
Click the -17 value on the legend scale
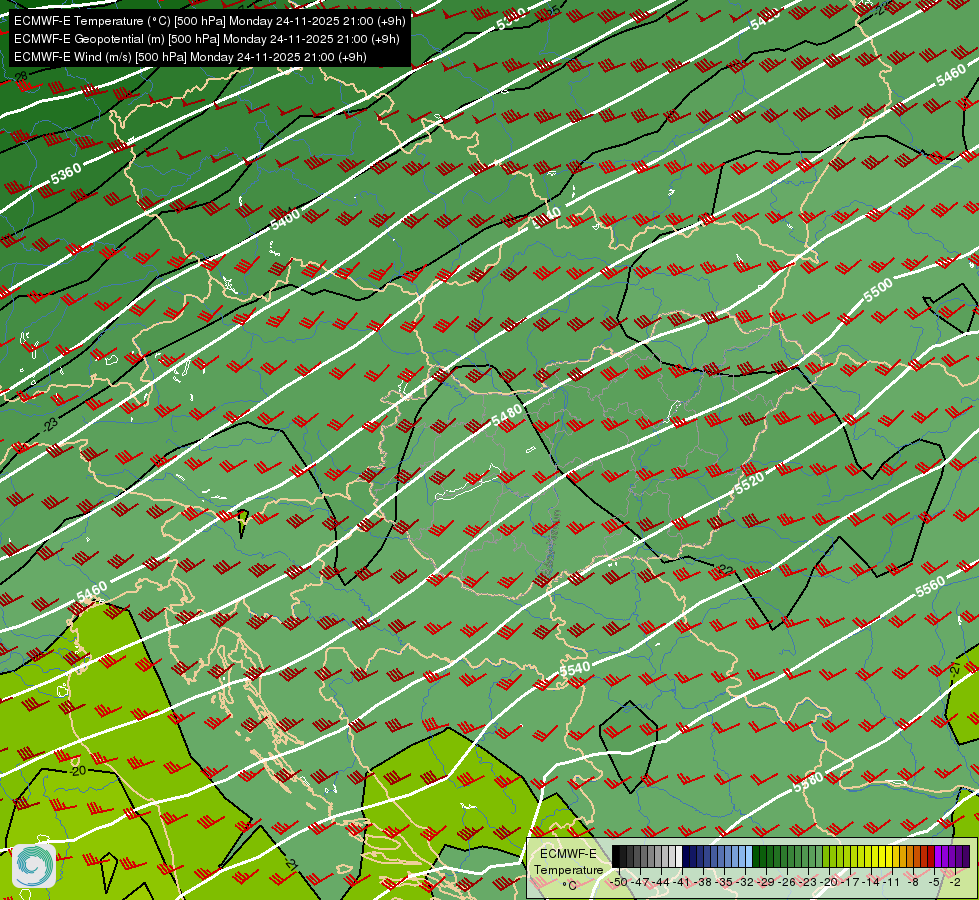click(850, 883)
